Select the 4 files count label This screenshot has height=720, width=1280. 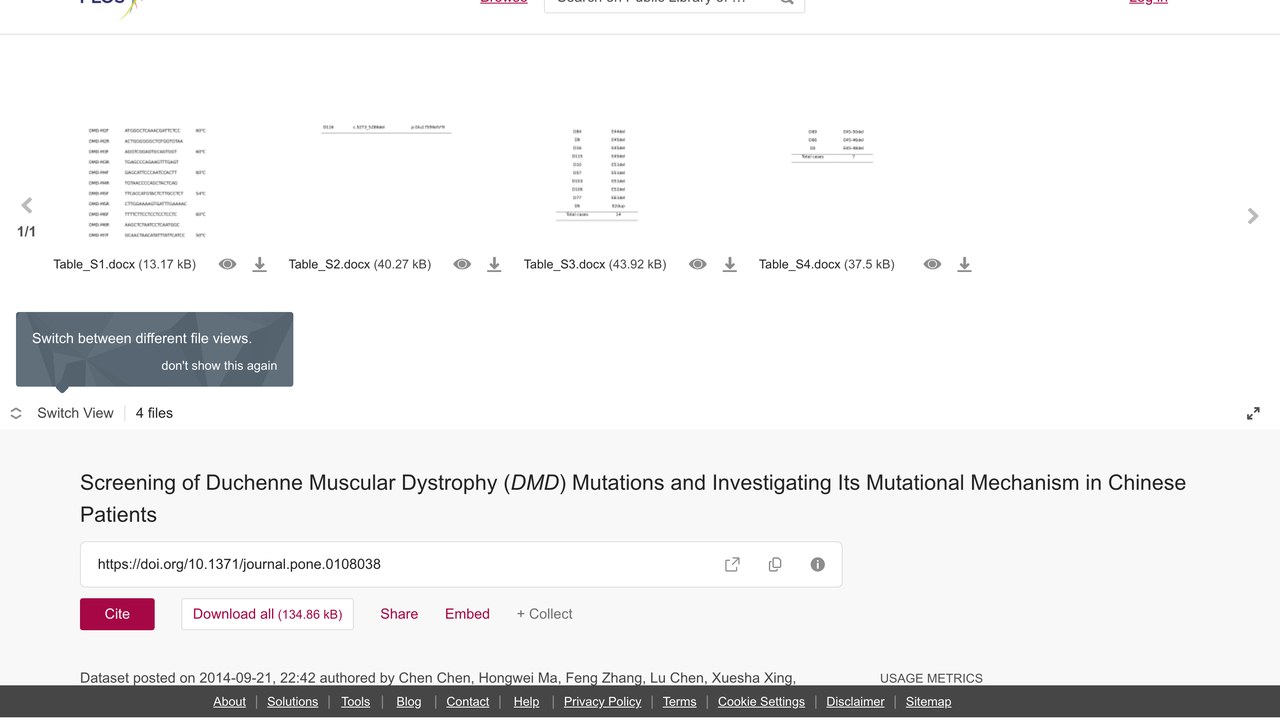pyautogui.click(x=154, y=413)
